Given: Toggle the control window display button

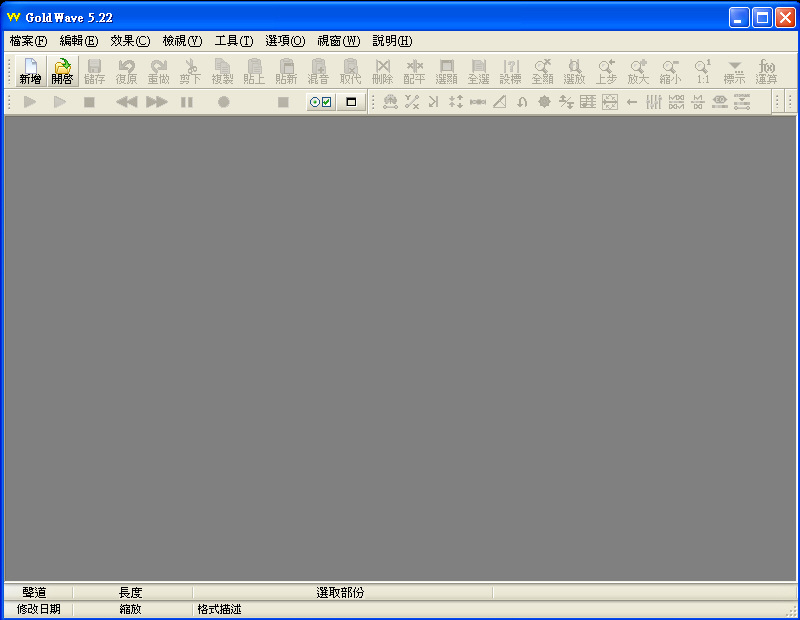Looking at the screenshot, I should (x=351, y=102).
